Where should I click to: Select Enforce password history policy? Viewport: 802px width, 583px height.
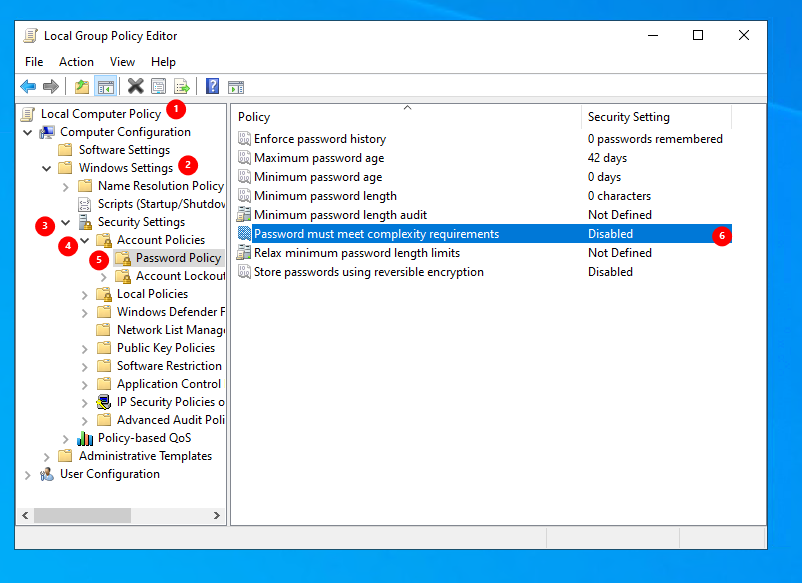319,139
